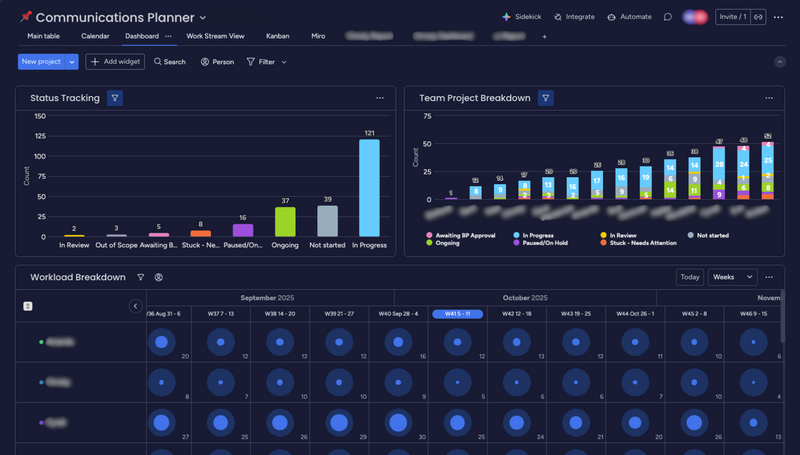Open the Automate robot icon
Screen dimensions: 800x455
[629, 17]
